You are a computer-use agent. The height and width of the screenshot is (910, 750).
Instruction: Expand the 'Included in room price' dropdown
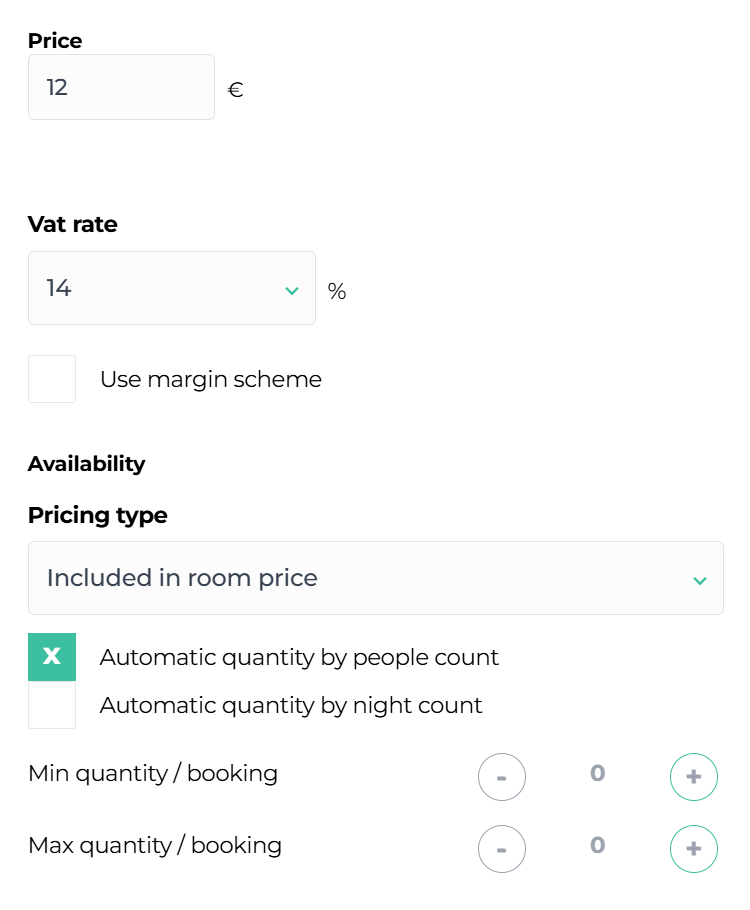(x=375, y=578)
